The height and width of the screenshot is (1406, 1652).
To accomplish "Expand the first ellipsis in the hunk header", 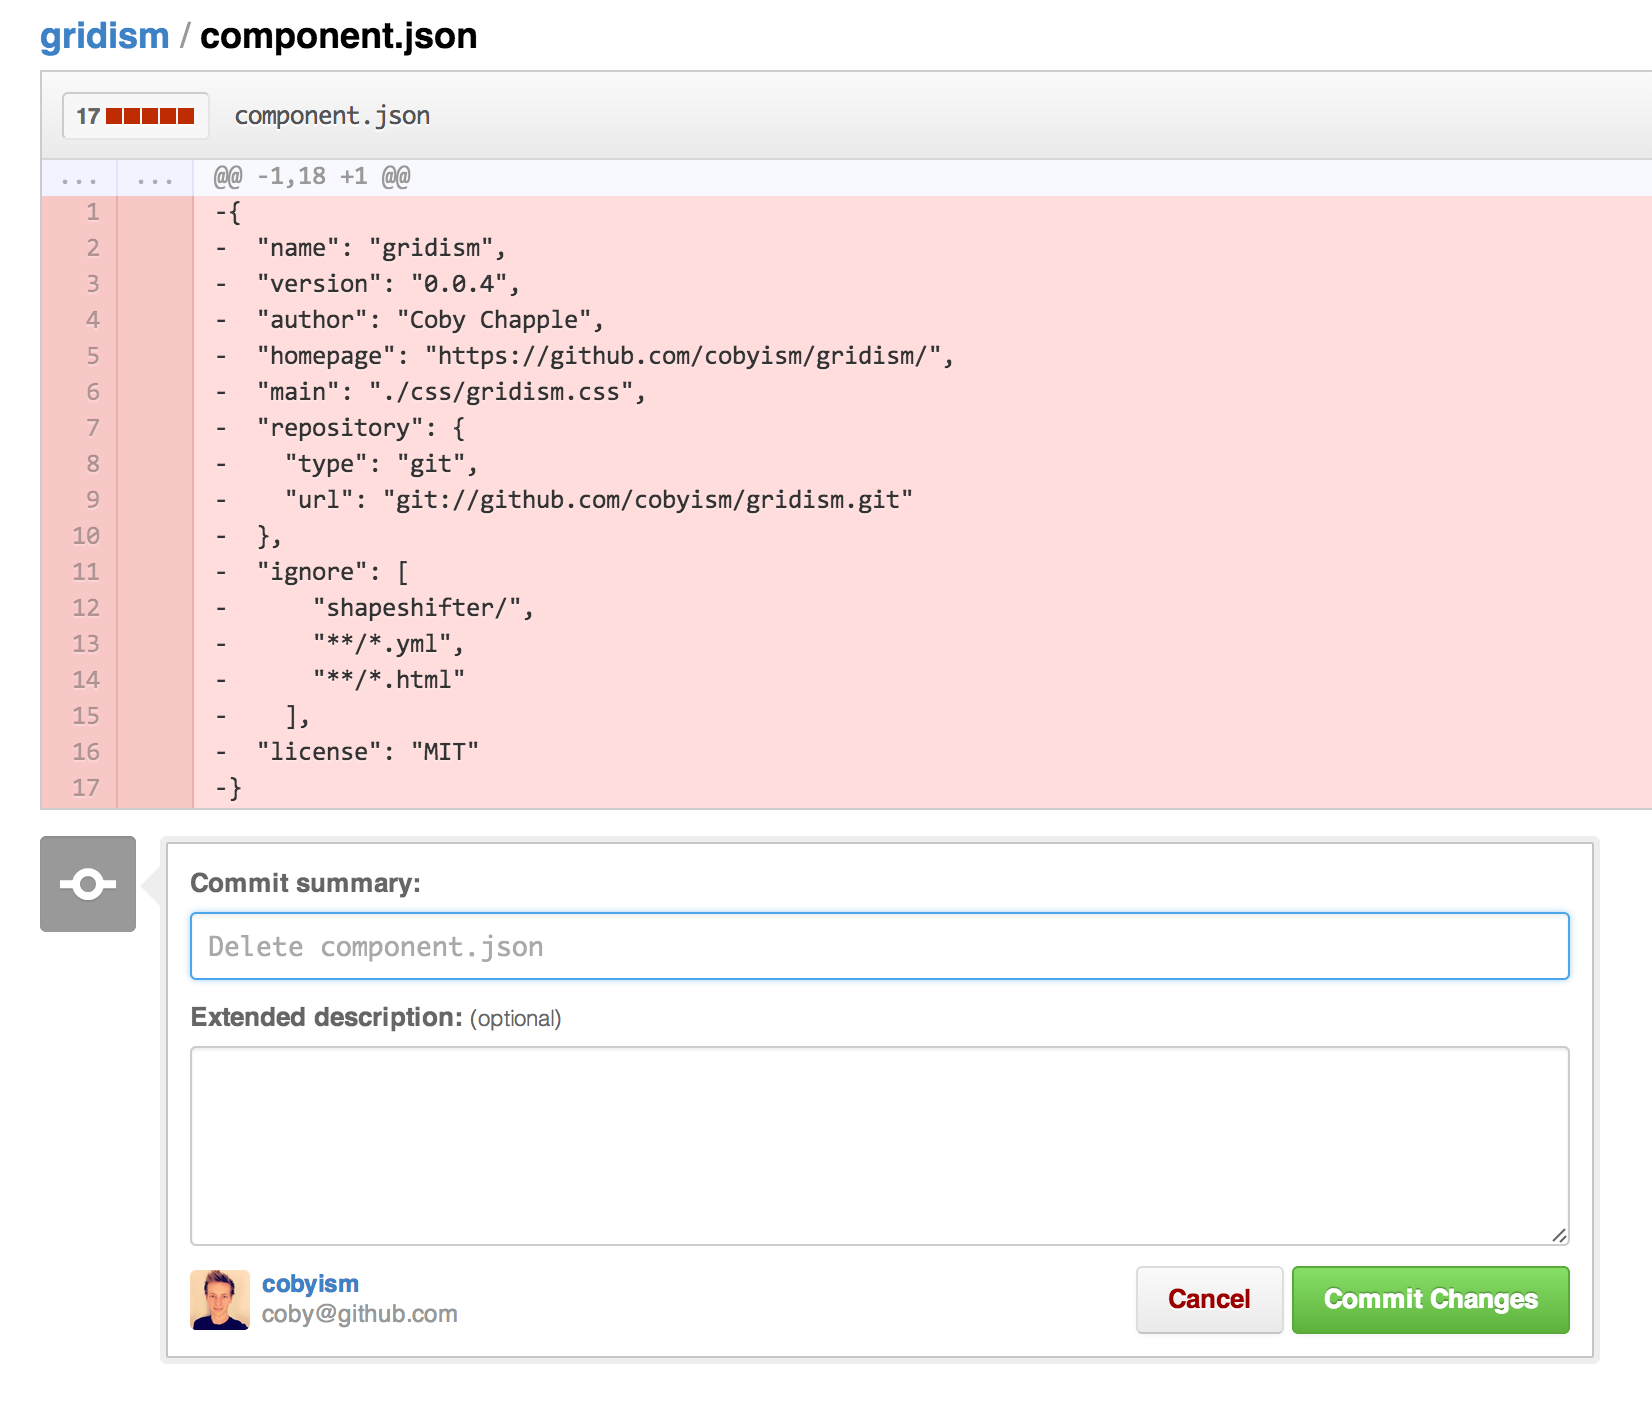I will click(x=79, y=178).
